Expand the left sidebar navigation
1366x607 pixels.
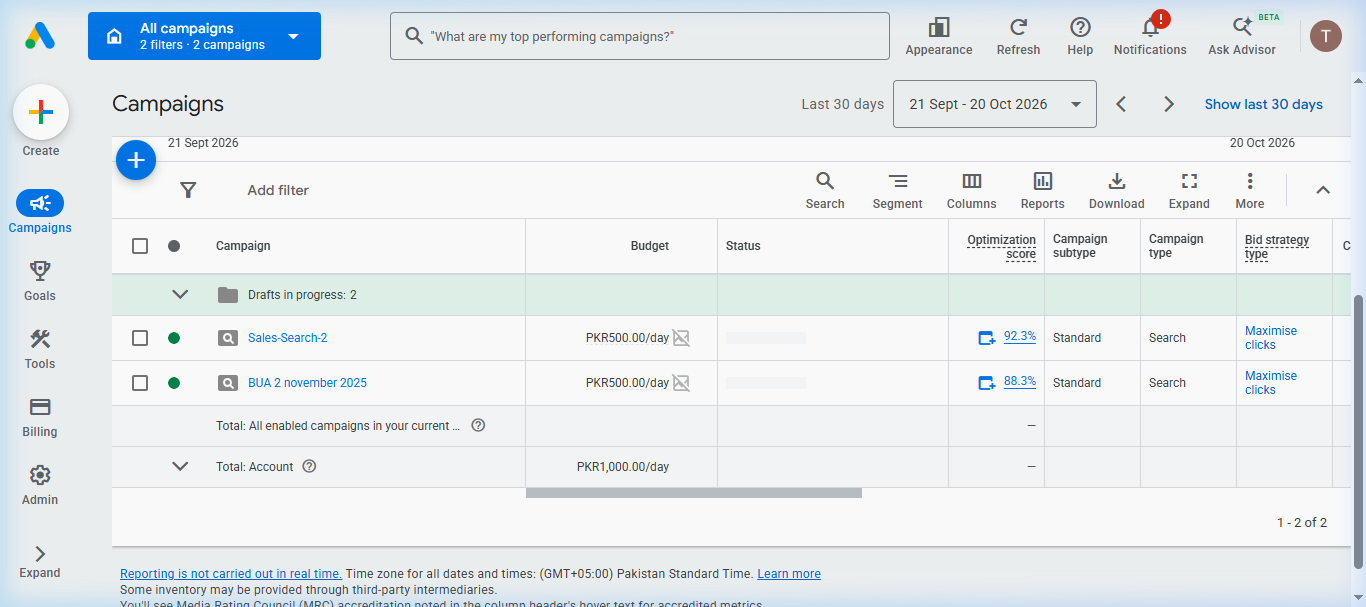(40, 562)
